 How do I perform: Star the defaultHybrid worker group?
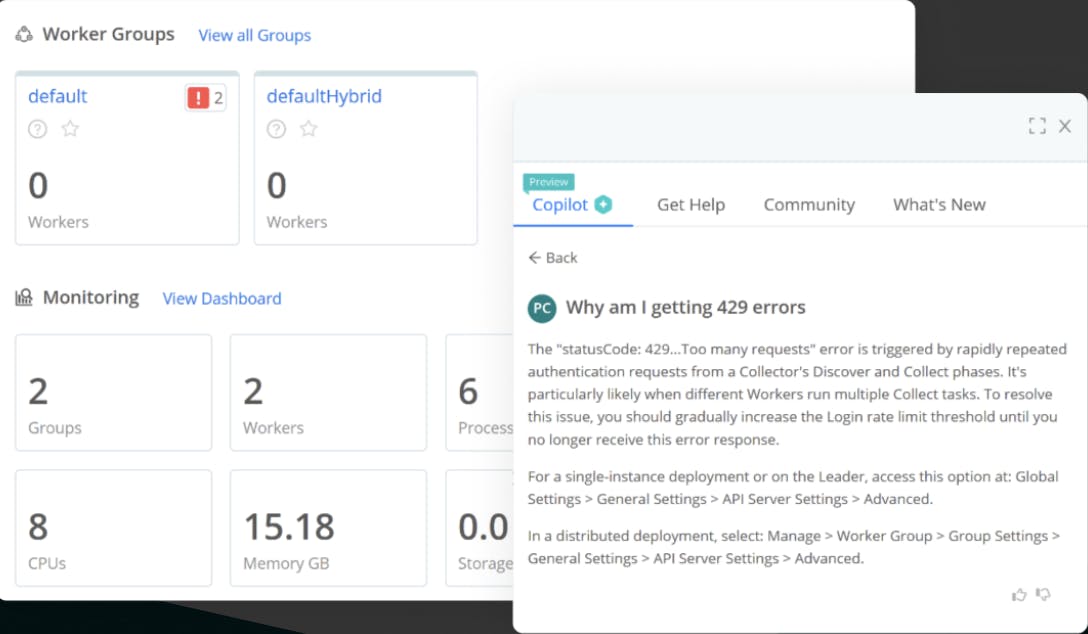pos(309,129)
